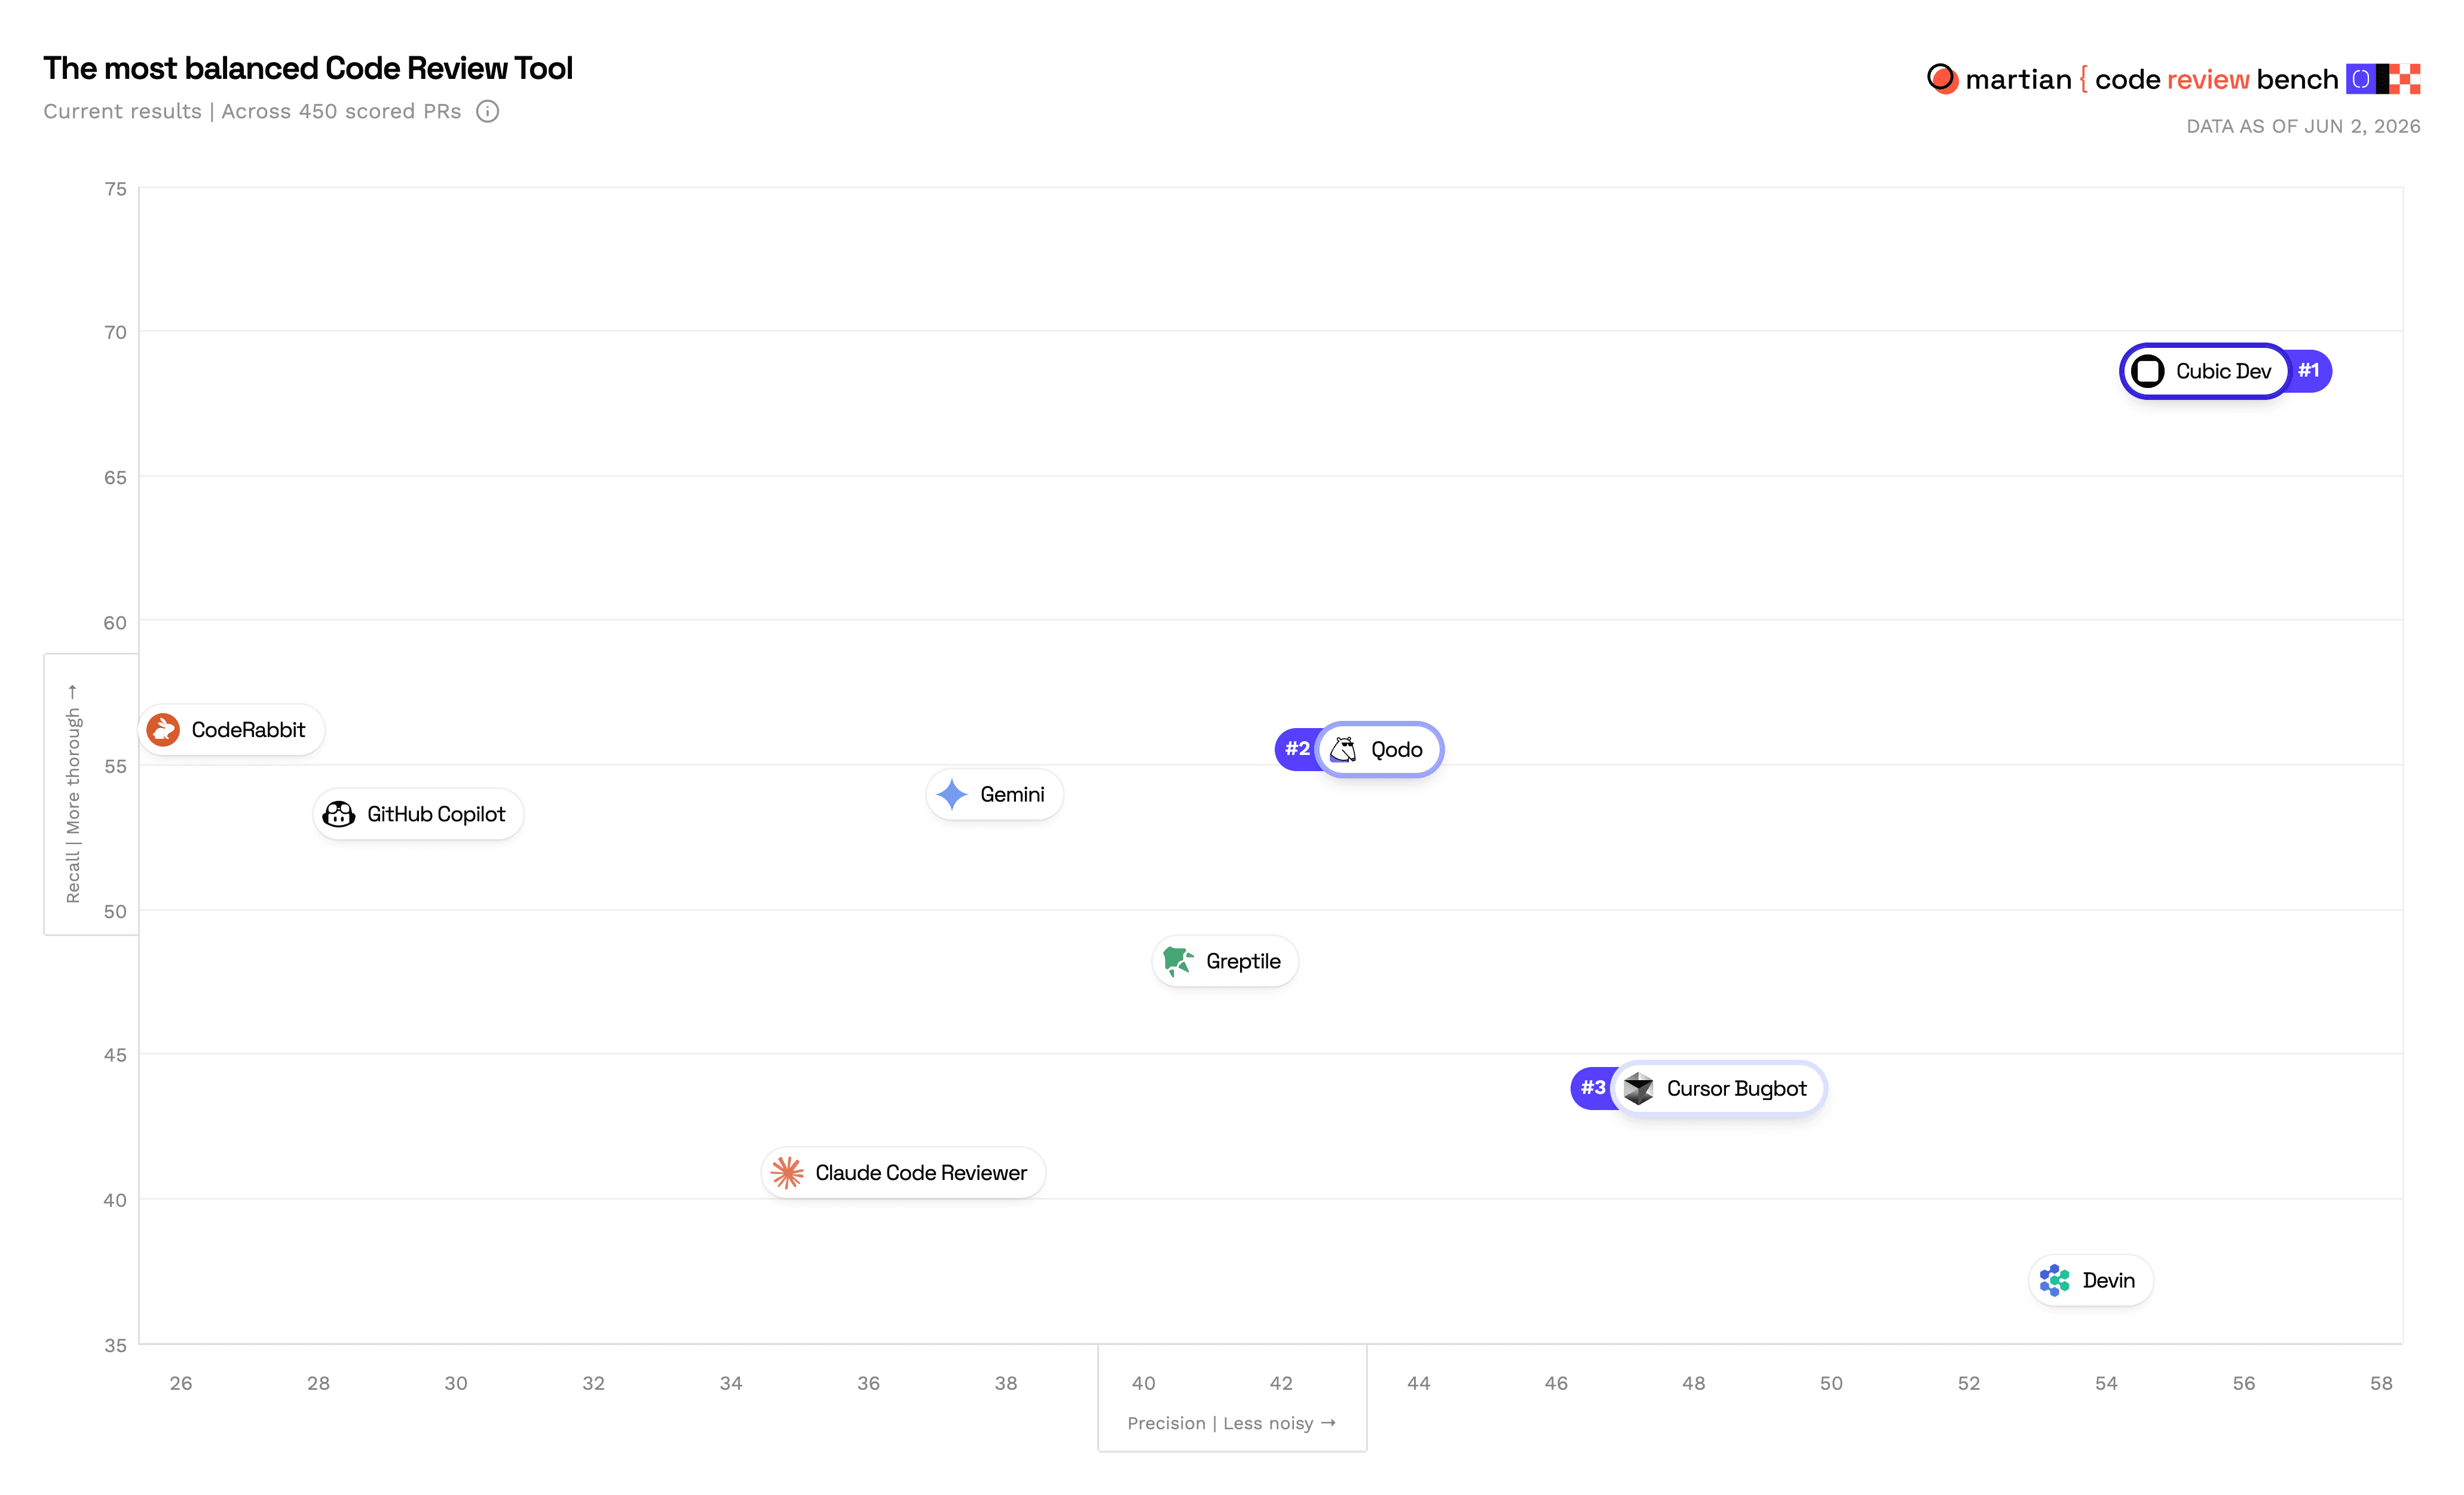
Task: Click the x-axis tick label 28
Action: [x=318, y=1383]
